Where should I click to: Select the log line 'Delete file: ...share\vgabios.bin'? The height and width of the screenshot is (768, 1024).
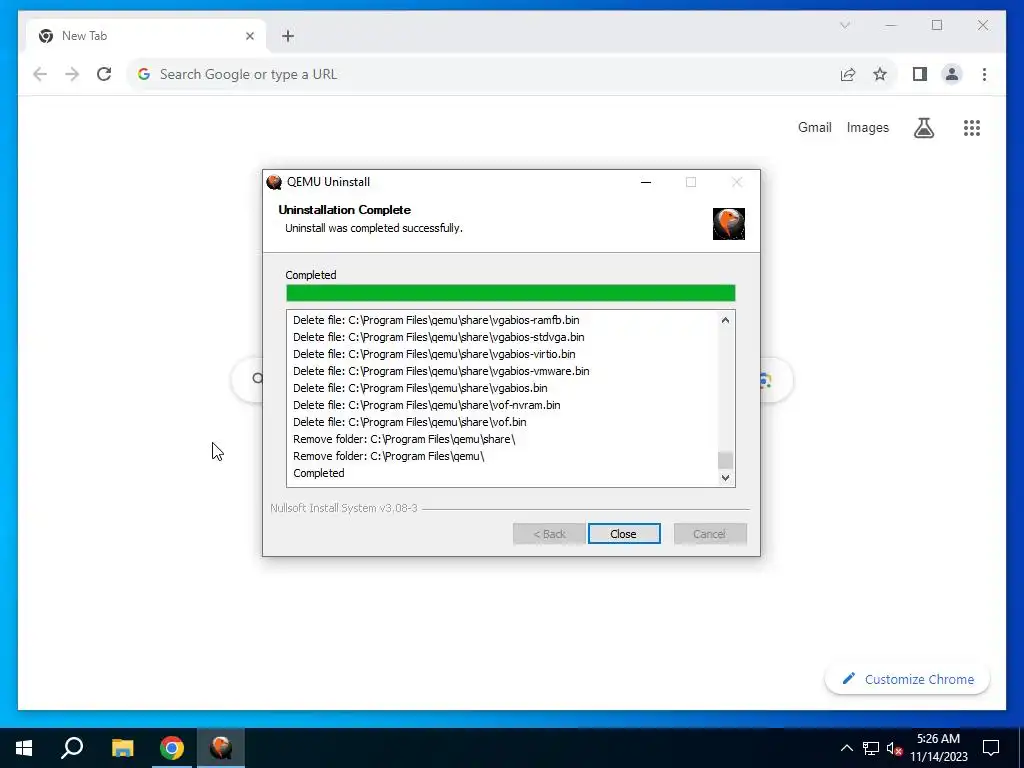[x=420, y=388]
